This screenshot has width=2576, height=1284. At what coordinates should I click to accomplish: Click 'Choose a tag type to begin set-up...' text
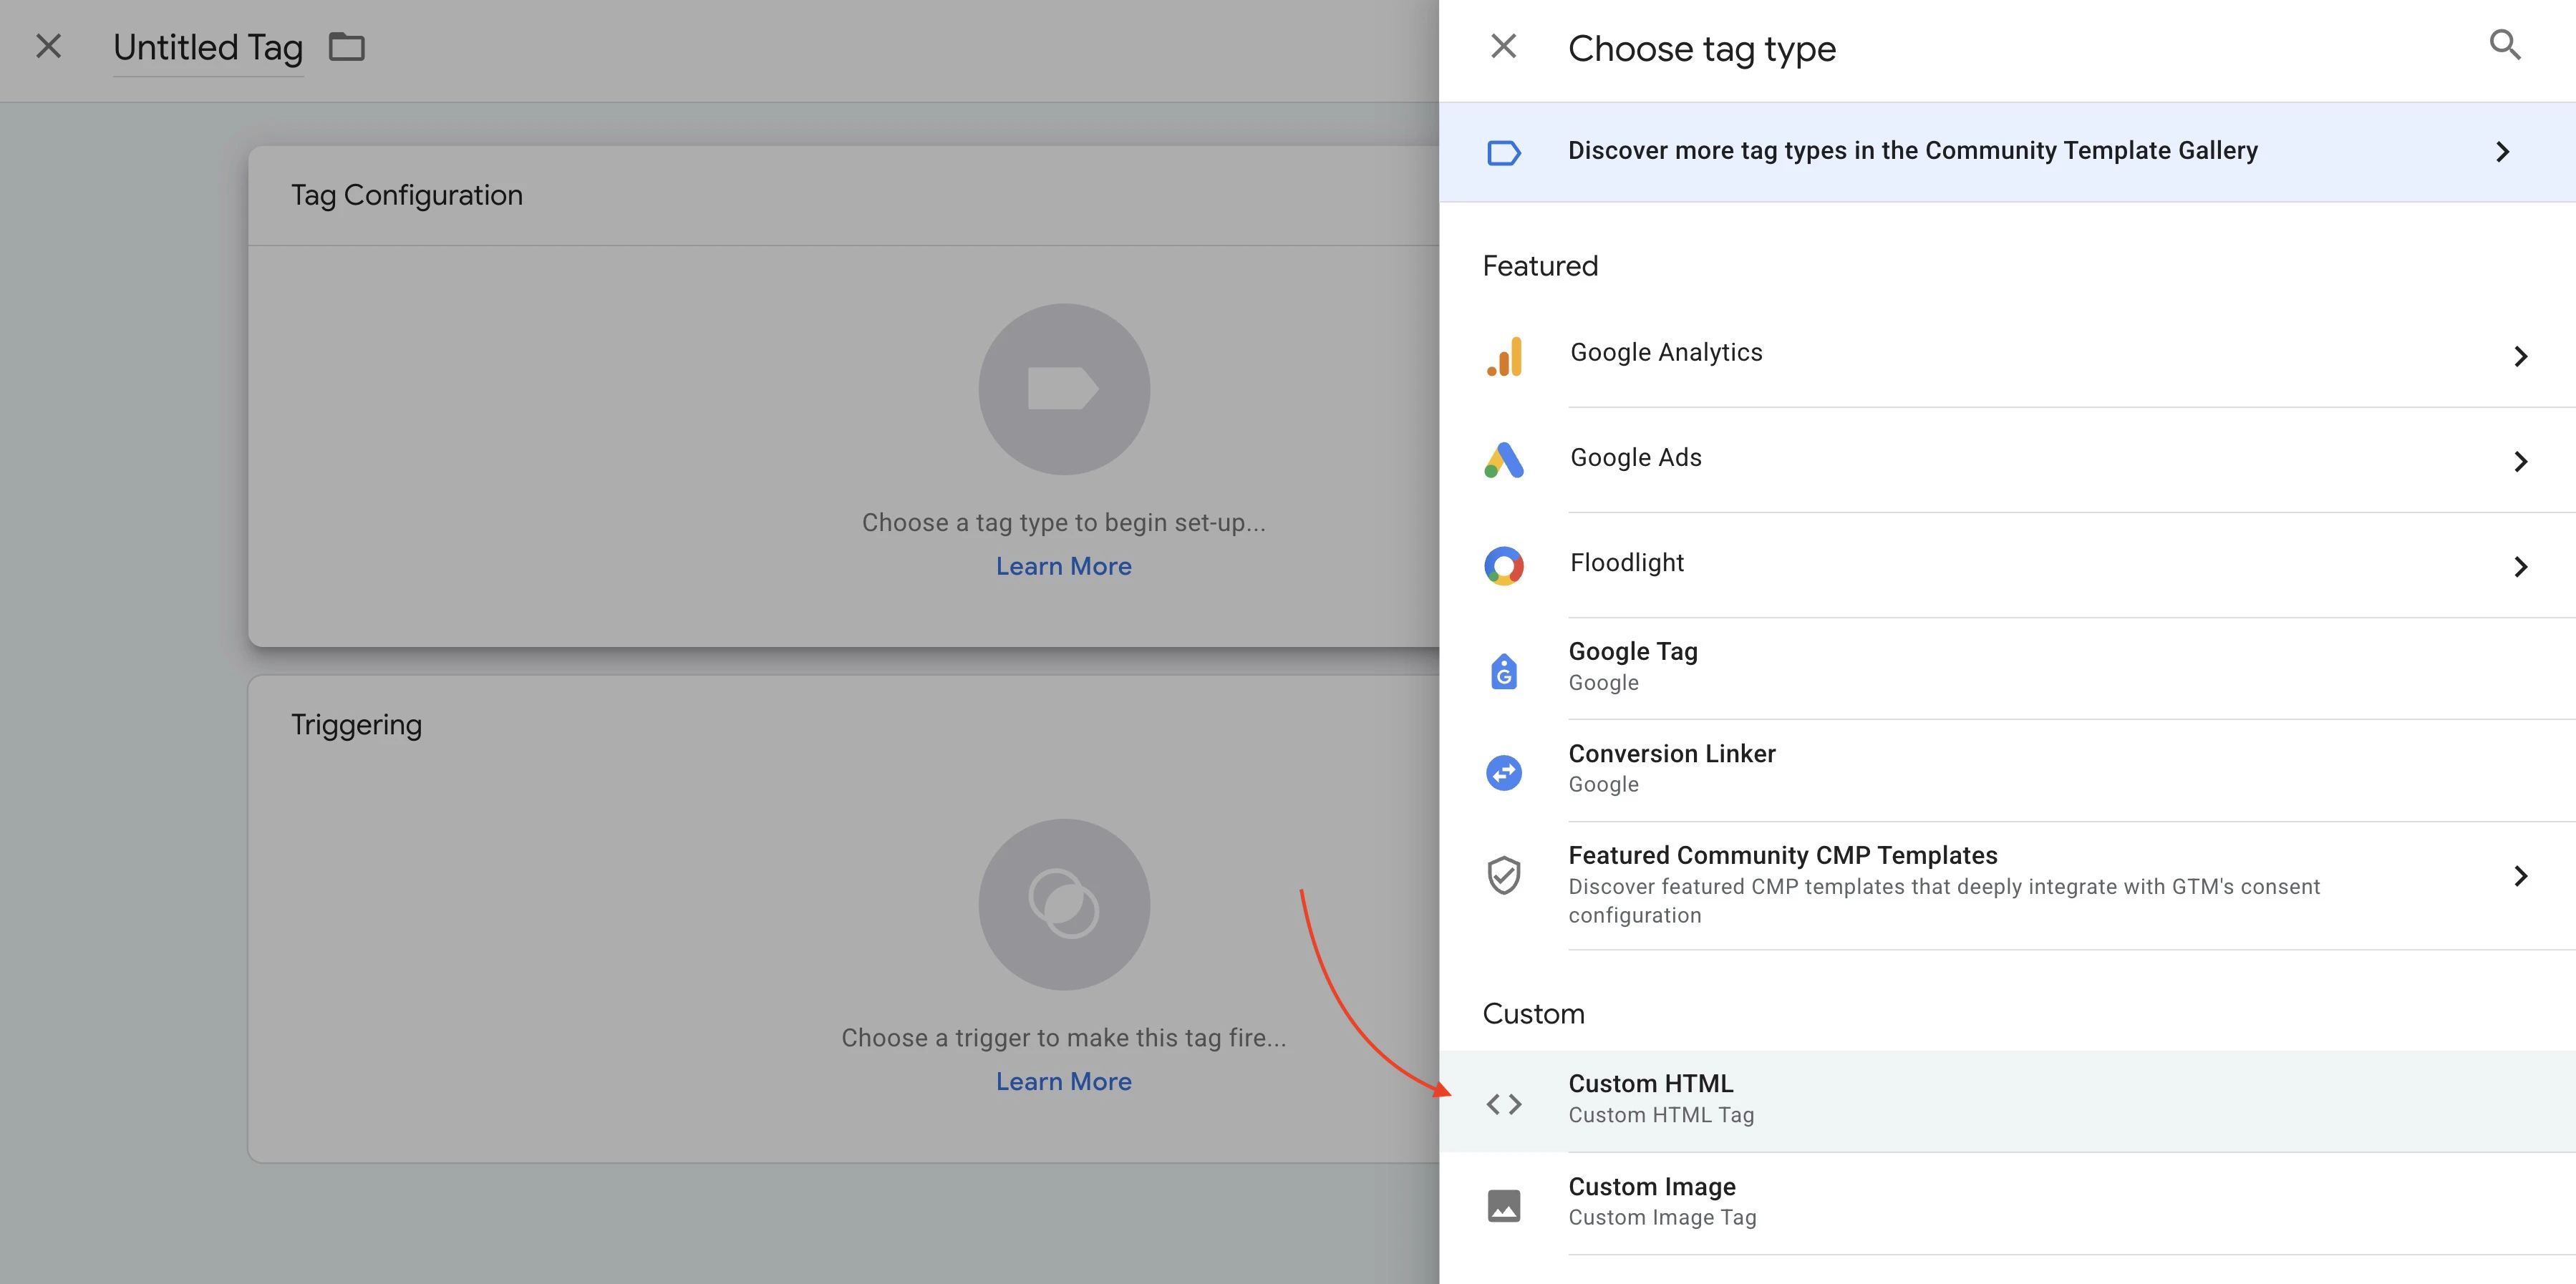click(x=1064, y=523)
